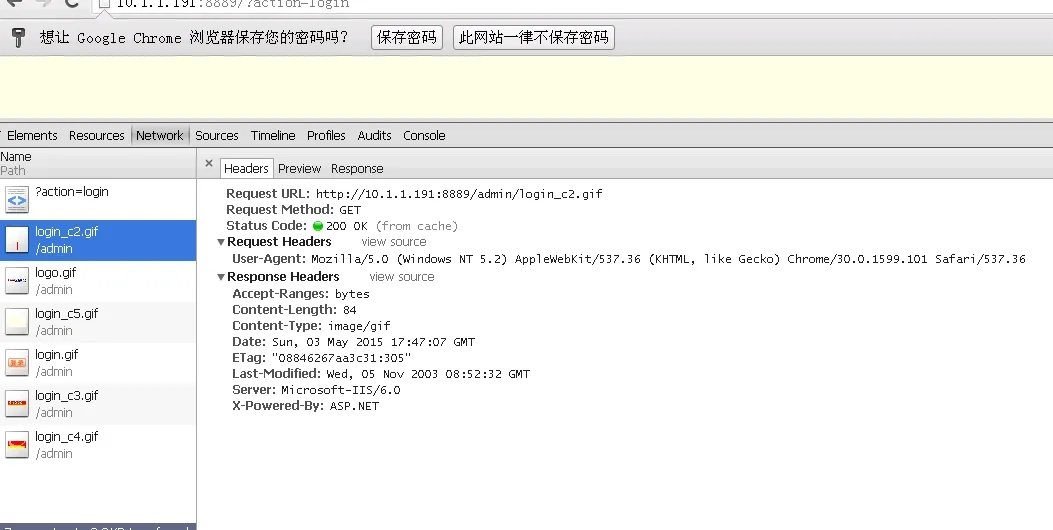The height and width of the screenshot is (530, 1053).
Task: Click the ?action=login document file icon
Action: [17, 200]
